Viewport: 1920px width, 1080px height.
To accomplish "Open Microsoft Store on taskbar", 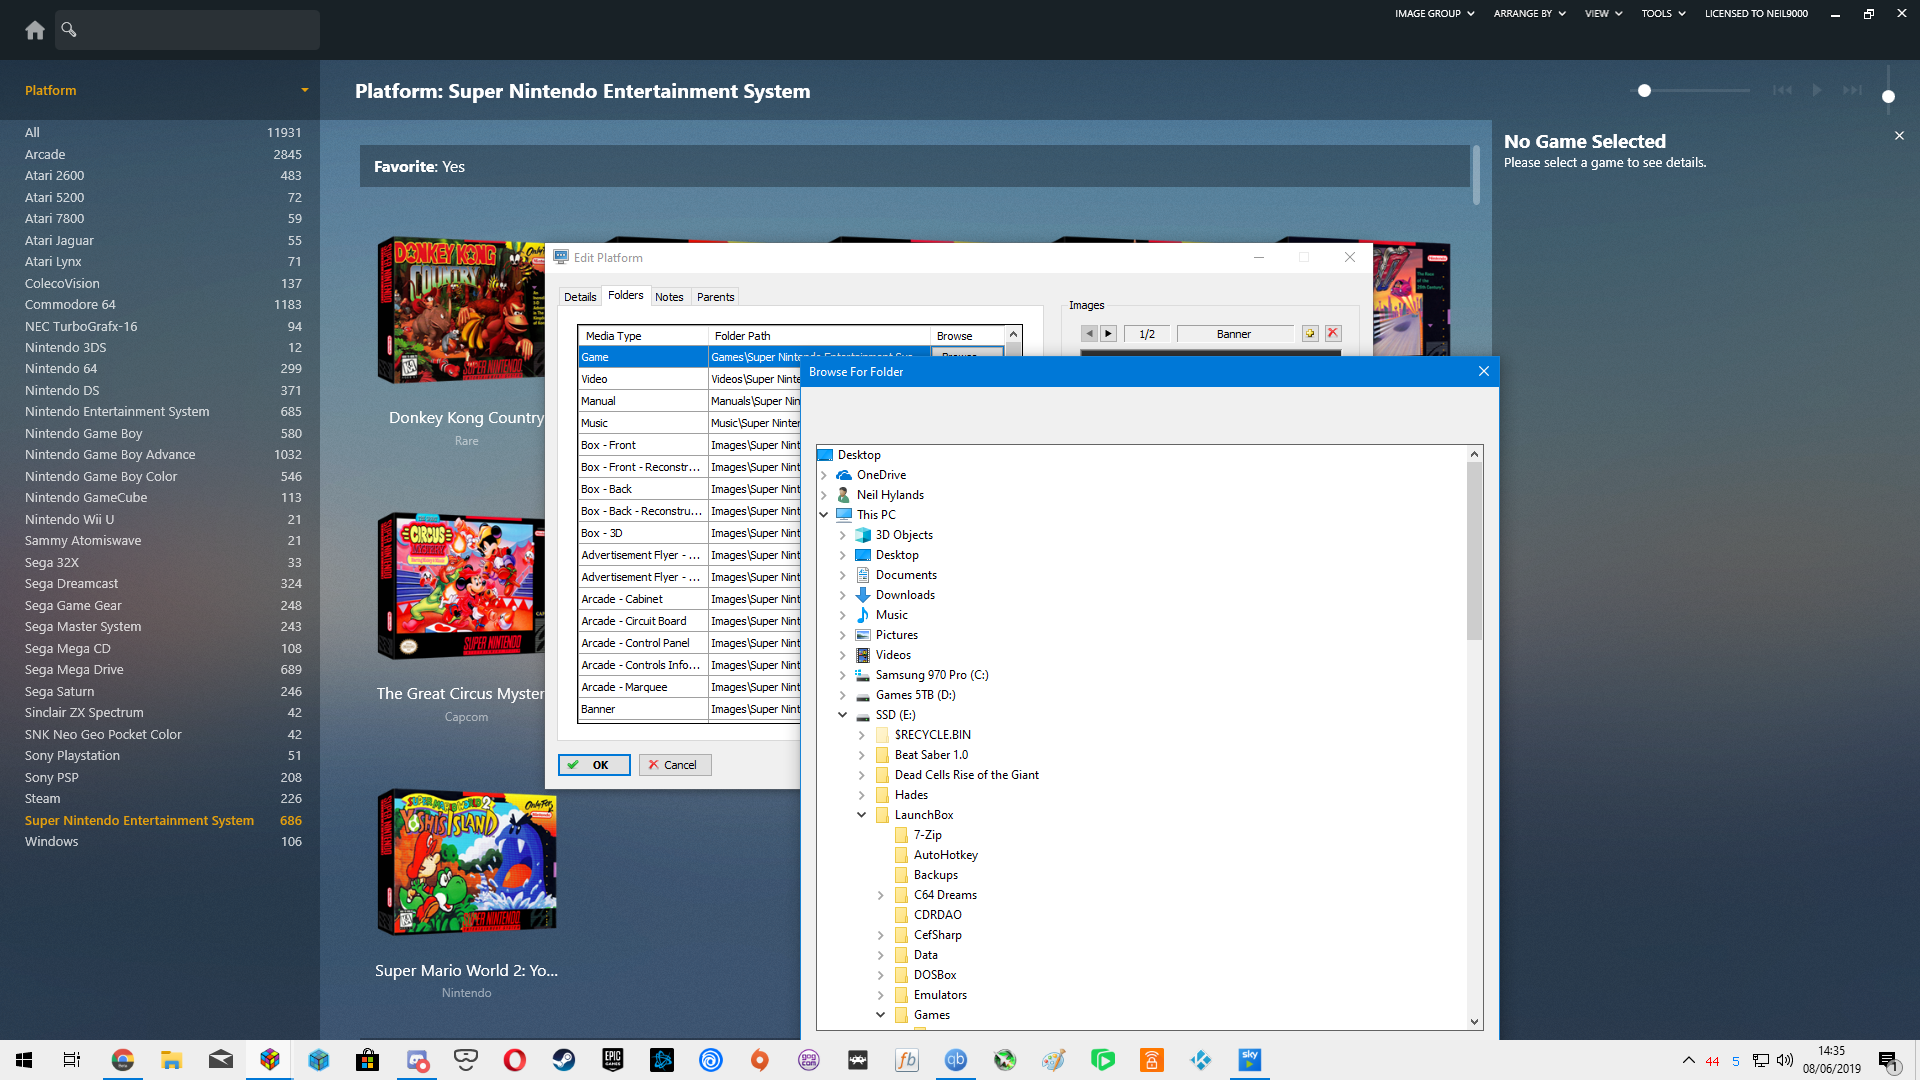I will coord(368,1060).
